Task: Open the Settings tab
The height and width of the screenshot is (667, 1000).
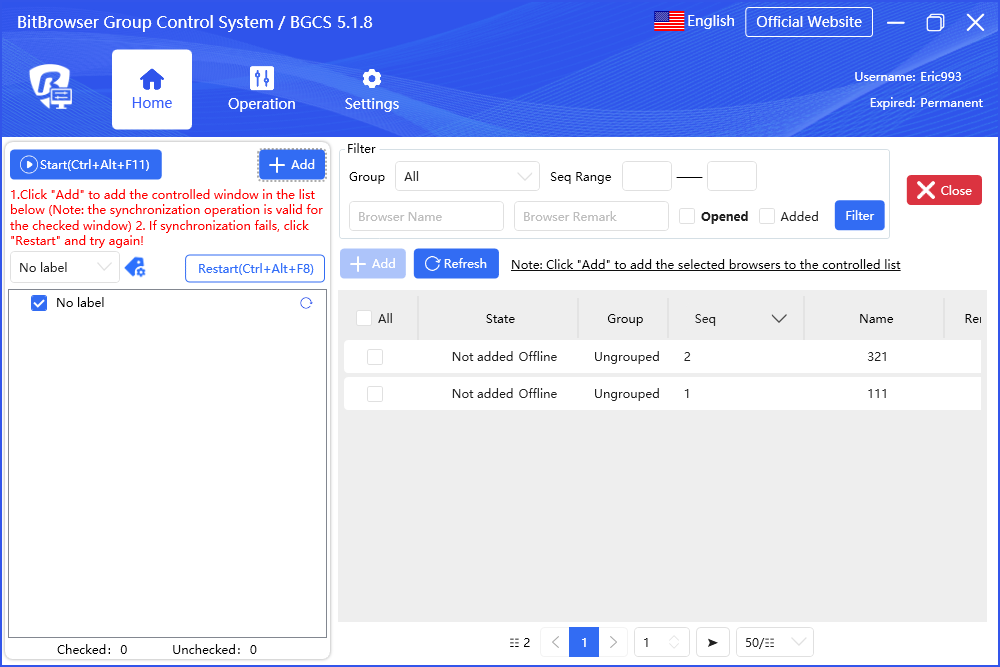Action: (x=372, y=89)
